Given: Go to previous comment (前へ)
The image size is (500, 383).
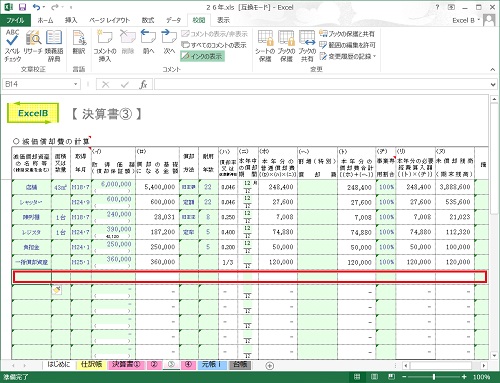Looking at the screenshot, I should [x=148, y=43].
